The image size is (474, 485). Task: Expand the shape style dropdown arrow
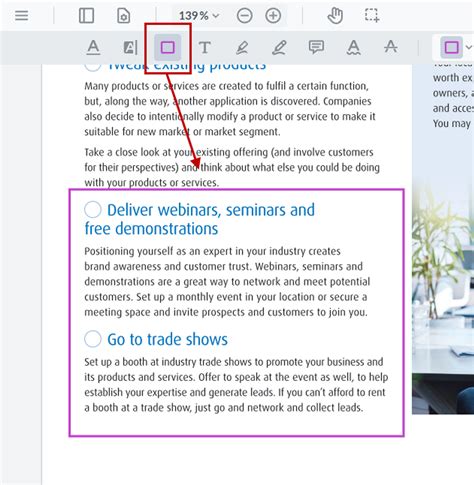click(x=469, y=47)
